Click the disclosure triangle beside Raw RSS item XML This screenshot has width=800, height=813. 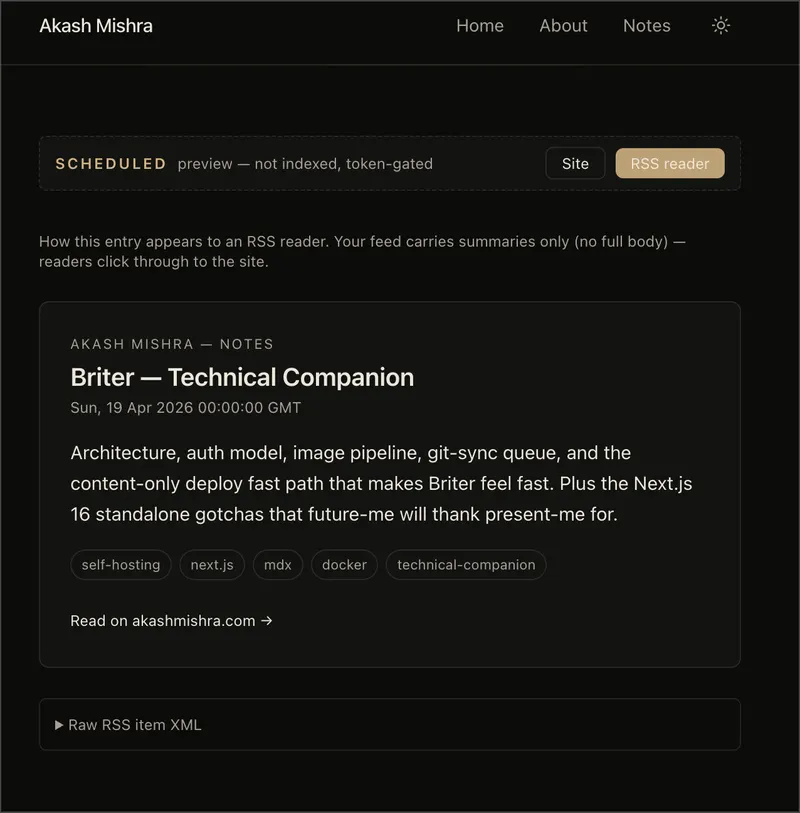point(60,725)
